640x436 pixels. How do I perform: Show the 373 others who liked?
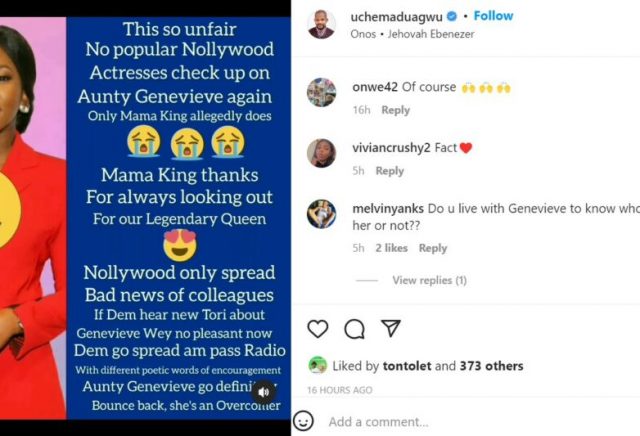coord(491,366)
